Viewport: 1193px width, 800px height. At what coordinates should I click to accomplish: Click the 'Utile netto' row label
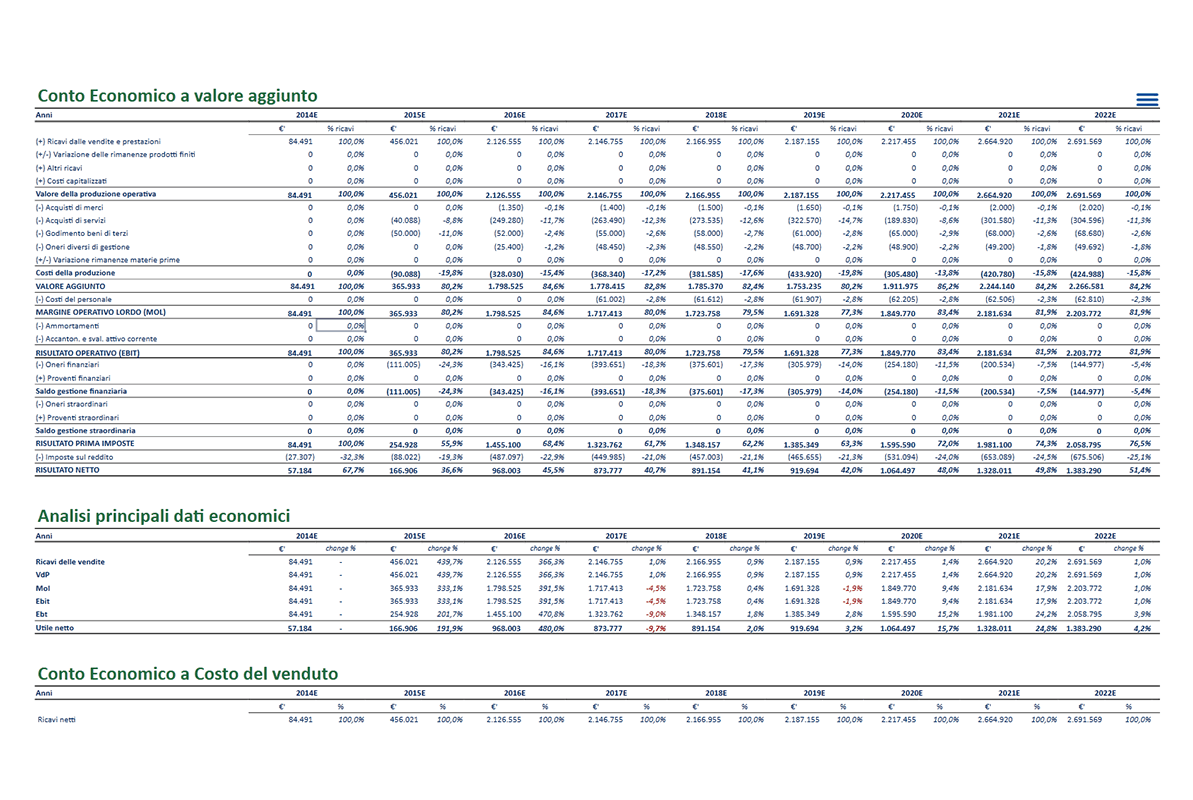(55, 628)
